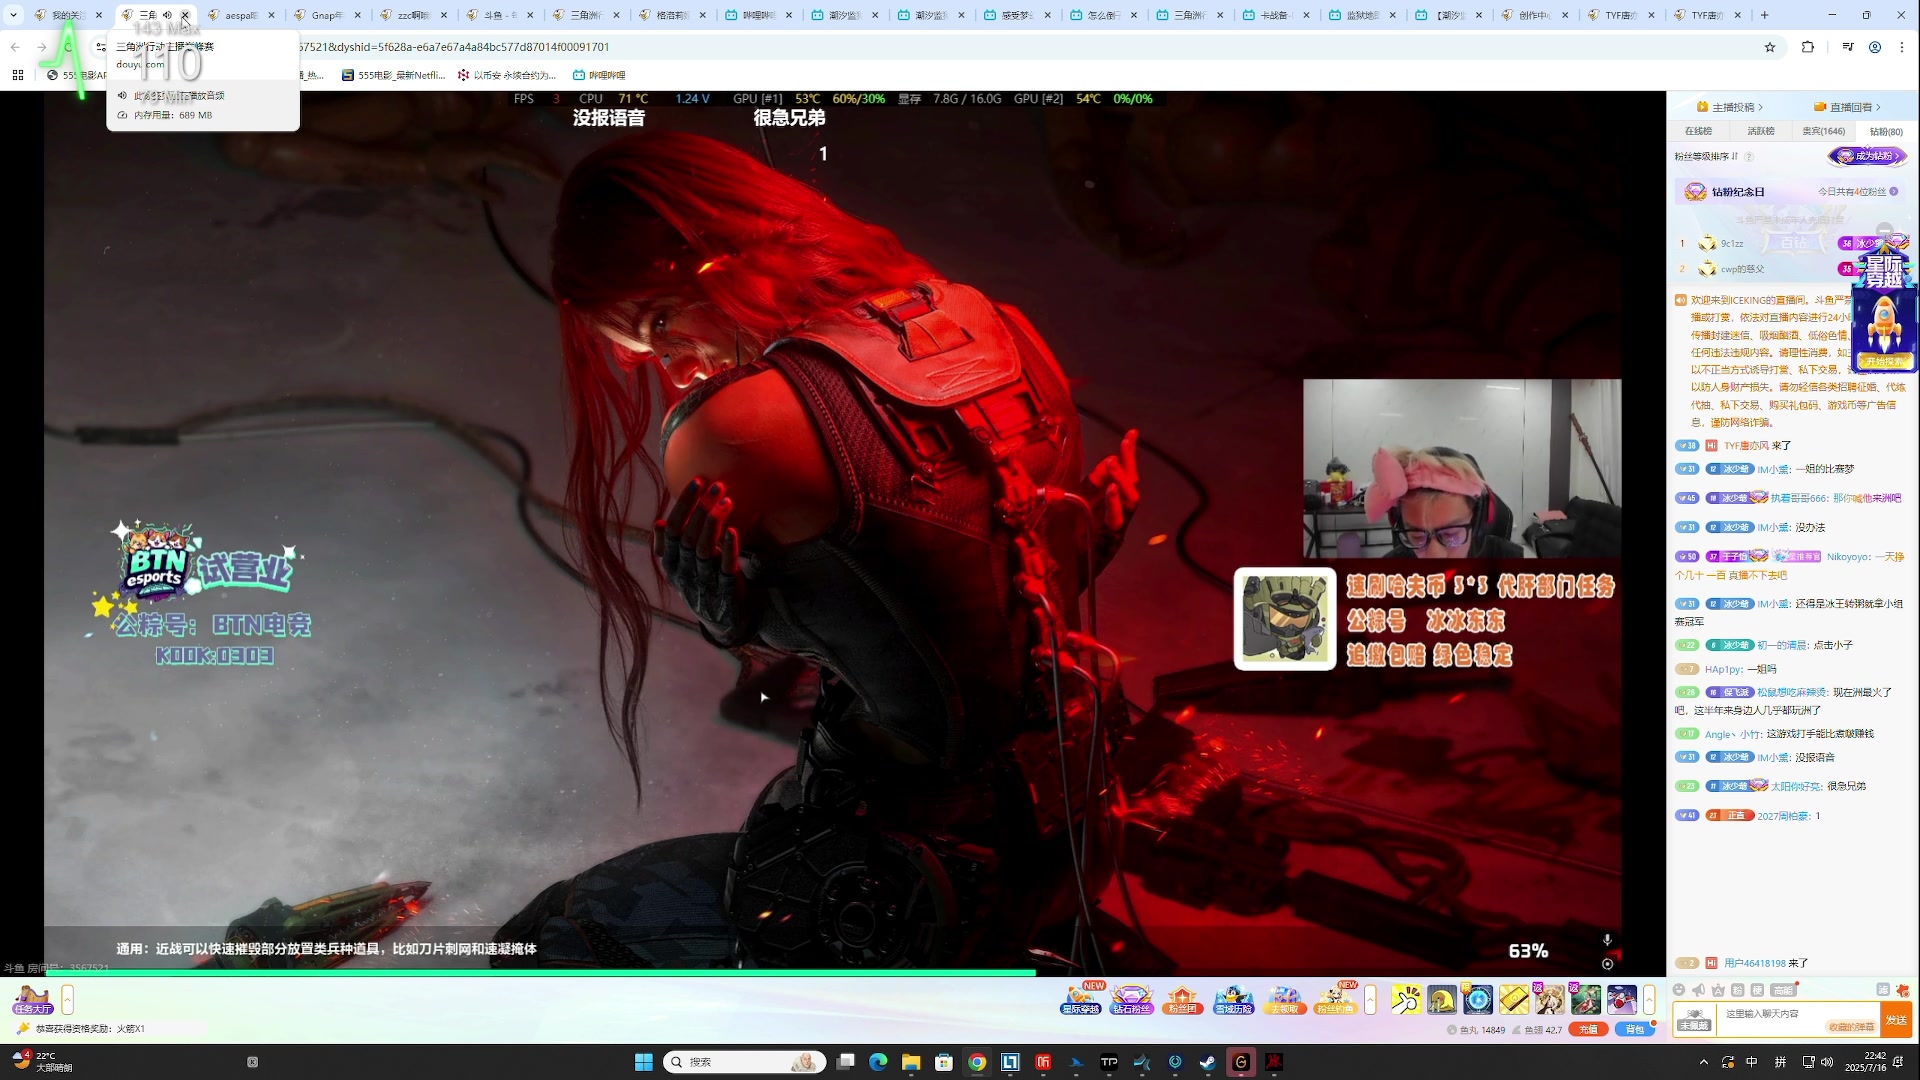Open the 哔哩哔哩 bookmark
Image resolution: width=1920 pixels, height=1080 pixels.
(599, 75)
